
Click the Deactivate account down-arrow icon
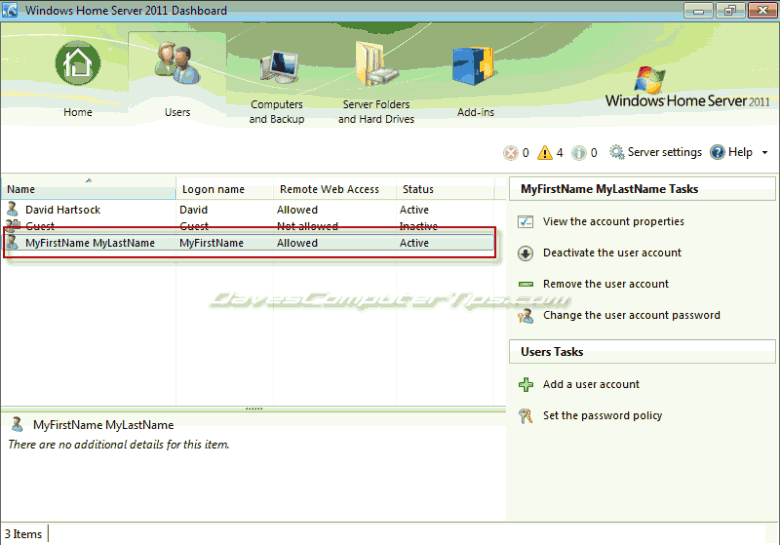(525, 253)
